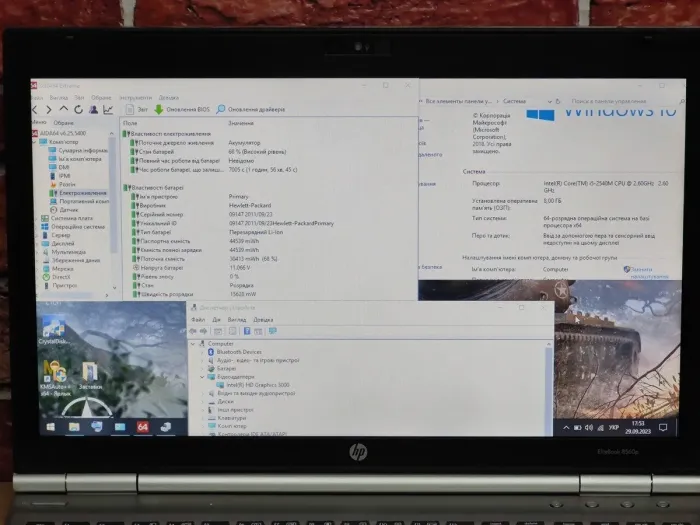Open AIDA64 from the taskbar icon
Image resolution: width=700 pixels, height=525 pixels.
(x=143, y=427)
